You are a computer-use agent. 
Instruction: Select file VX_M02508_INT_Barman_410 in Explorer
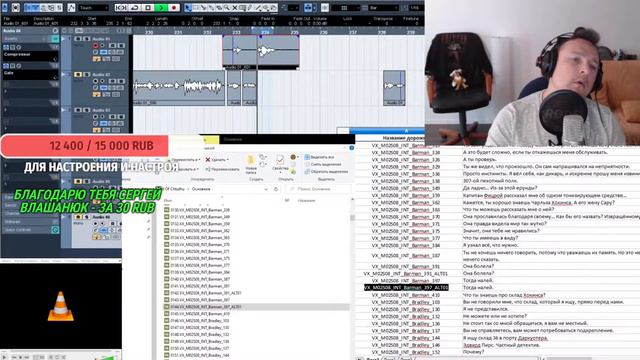(x=197, y=314)
